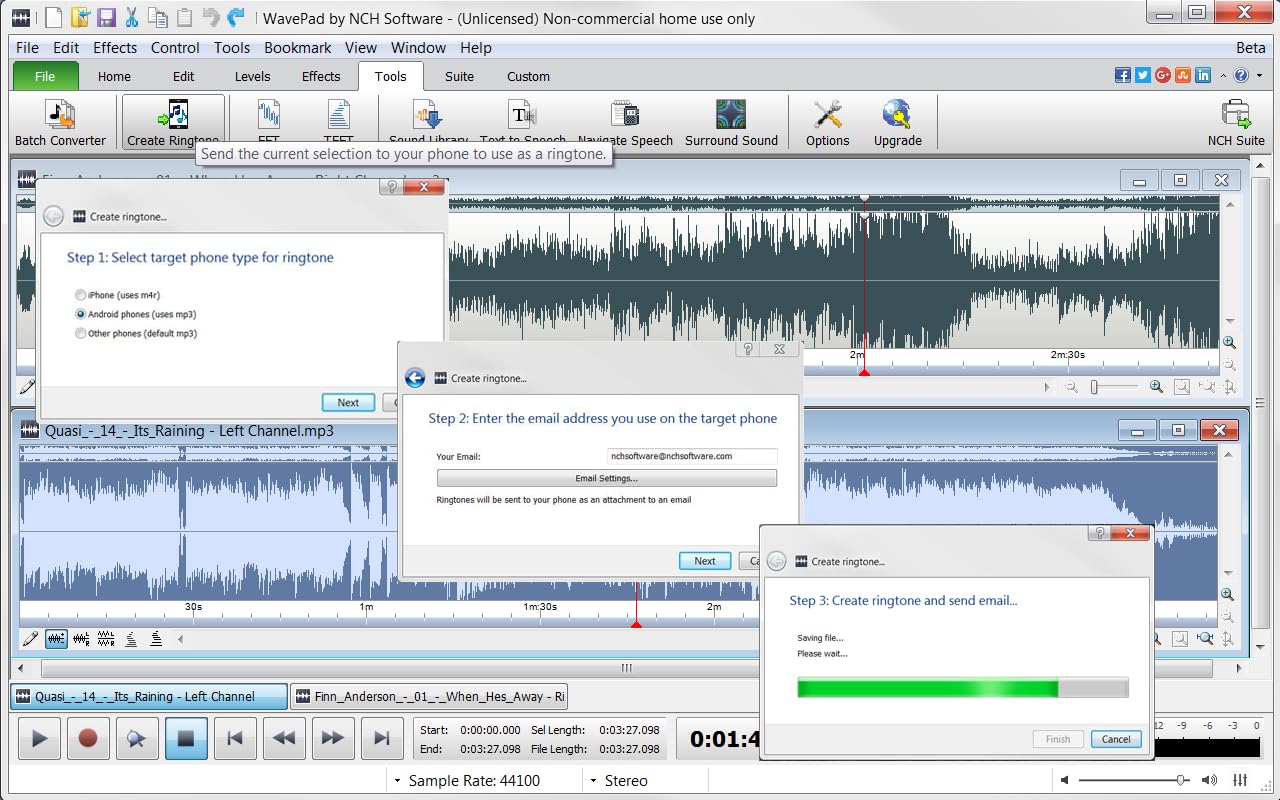Choose Other phones (default mp3) option

point(81,333)
